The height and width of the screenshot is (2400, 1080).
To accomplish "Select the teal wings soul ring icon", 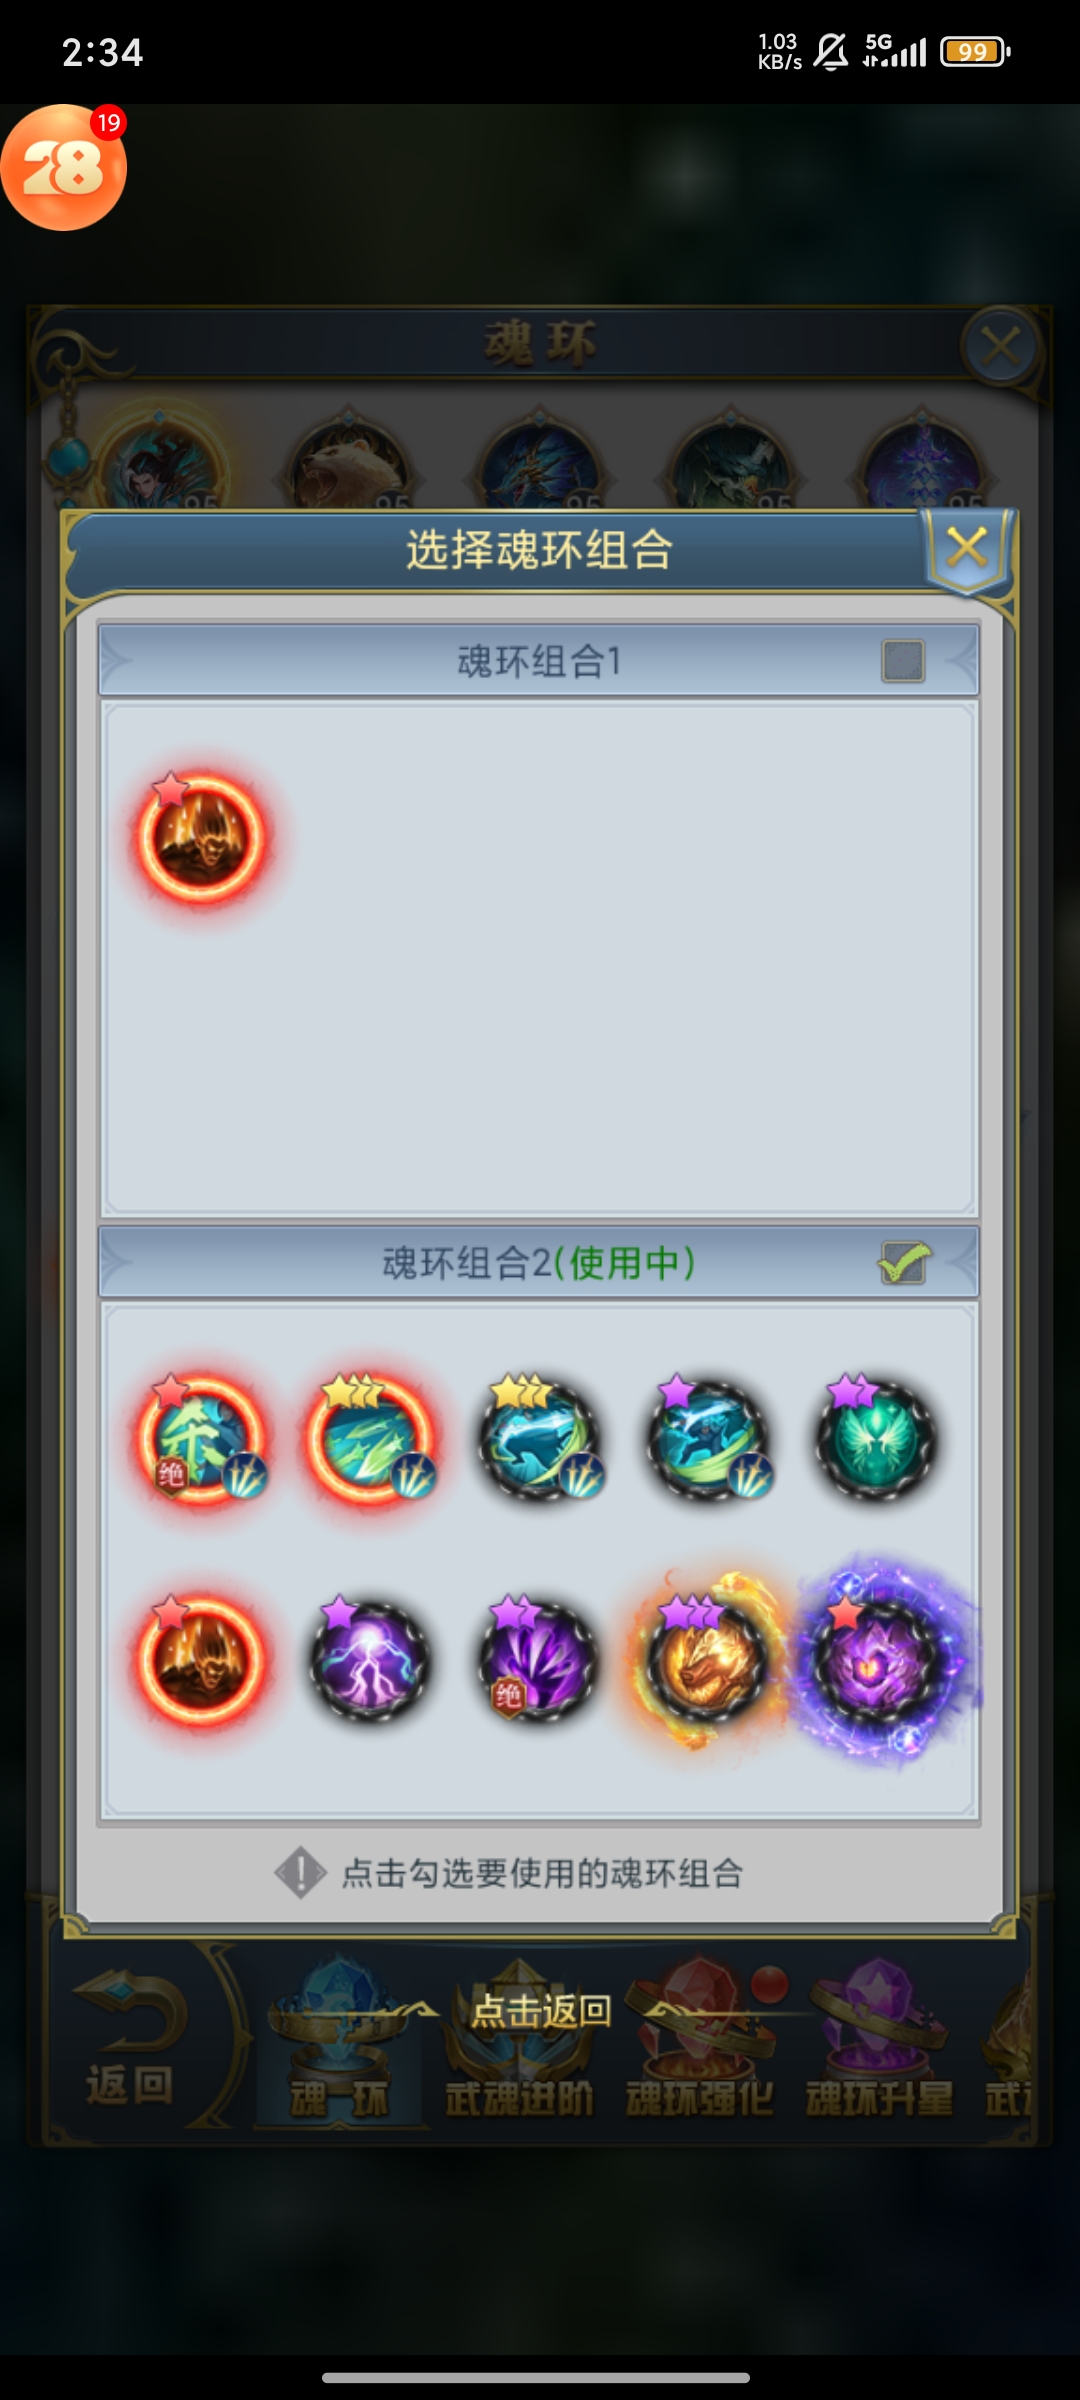I will pos(876,1440).
